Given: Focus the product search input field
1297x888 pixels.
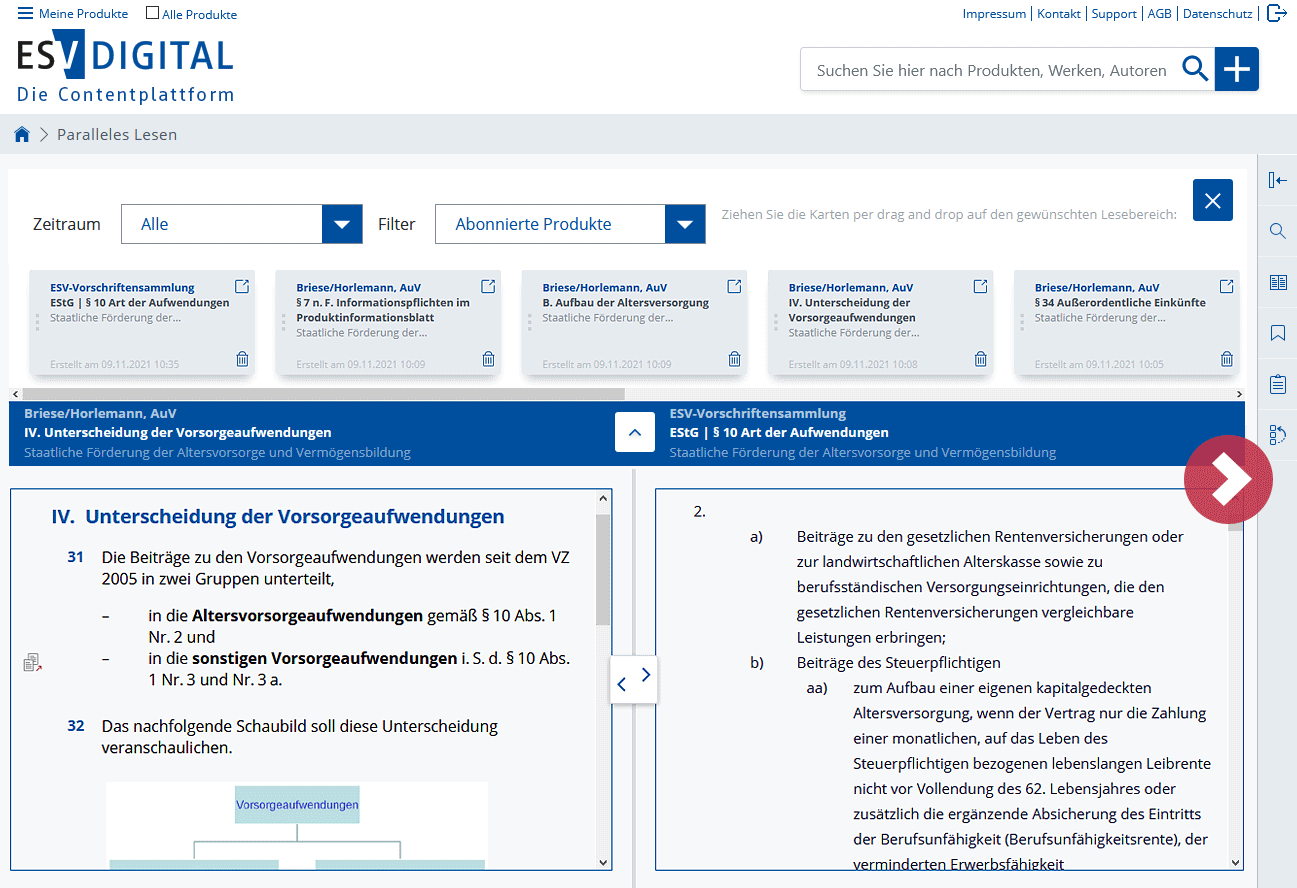Looking at the screenshot, I should coord(990,70).
